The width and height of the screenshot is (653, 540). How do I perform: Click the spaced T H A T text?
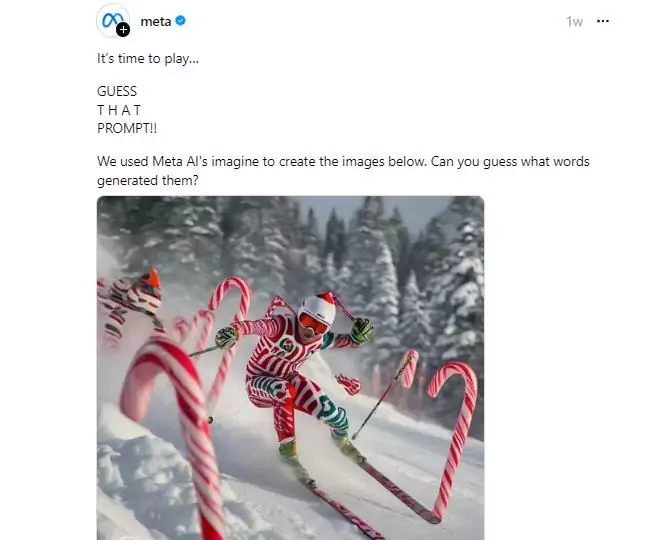[x=119, y=110]
